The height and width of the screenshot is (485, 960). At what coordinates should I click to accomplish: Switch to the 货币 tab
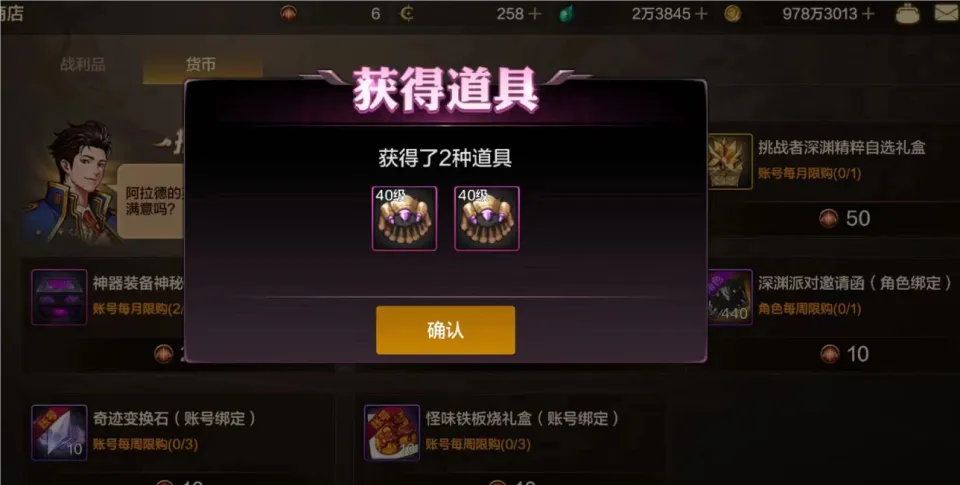tap(201, 64)
